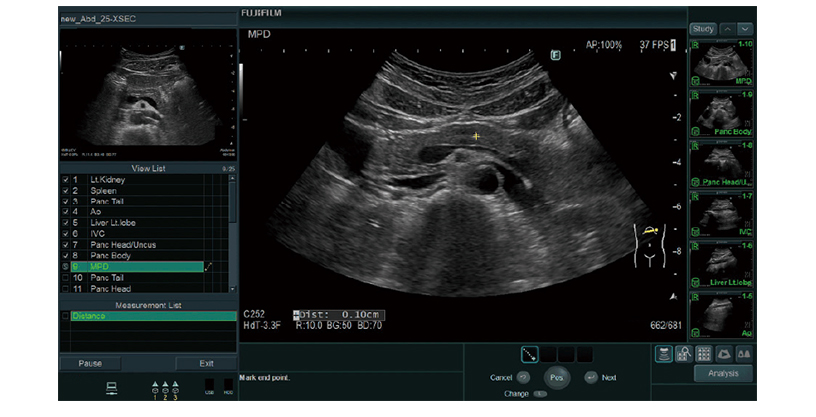Viewport: 816px width, 417px height.
Task: Open the image search review icon
Action: click(x=684, y=353)
